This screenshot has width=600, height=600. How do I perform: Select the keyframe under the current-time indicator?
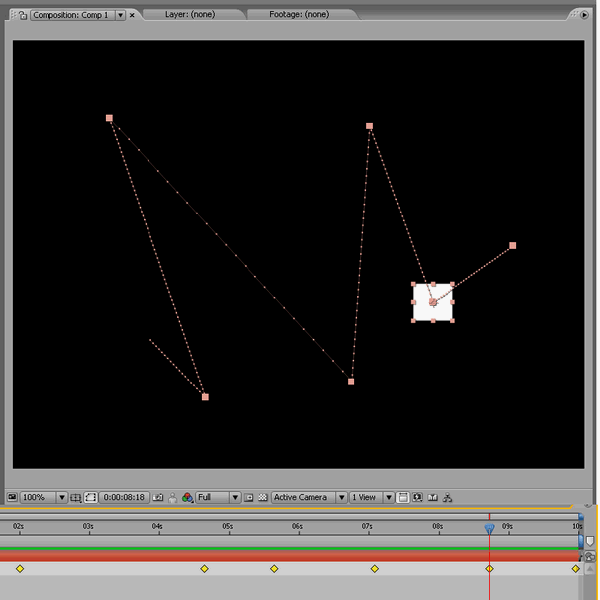pos(489,569)
